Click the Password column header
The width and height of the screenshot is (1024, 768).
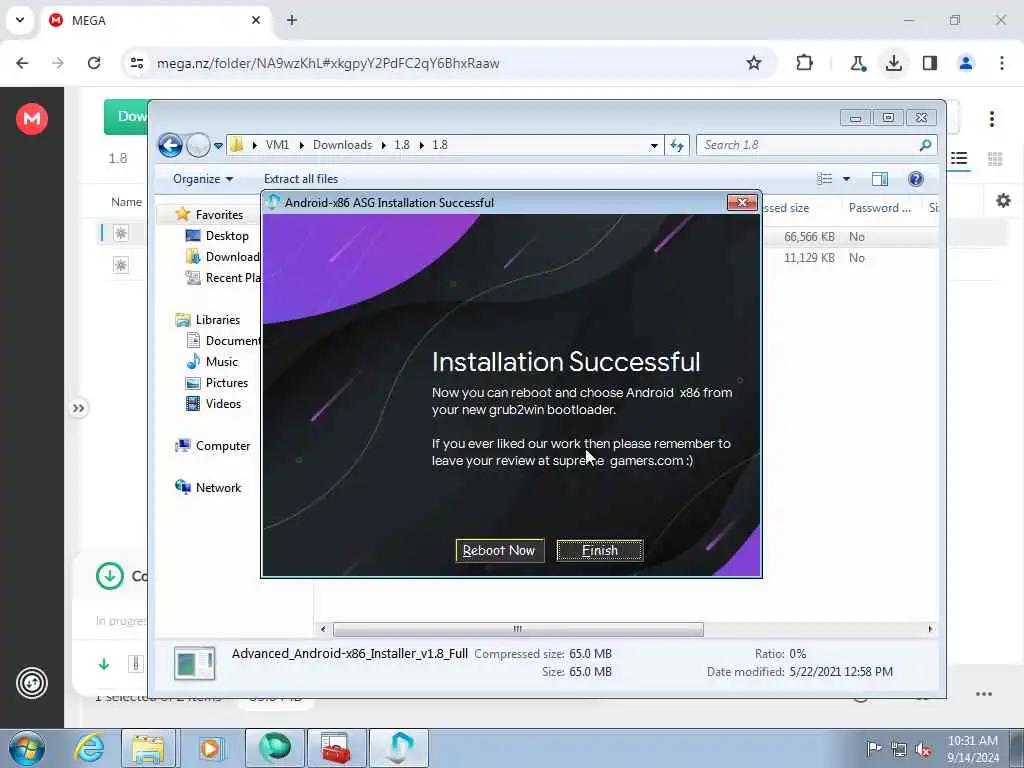point(880,208)
